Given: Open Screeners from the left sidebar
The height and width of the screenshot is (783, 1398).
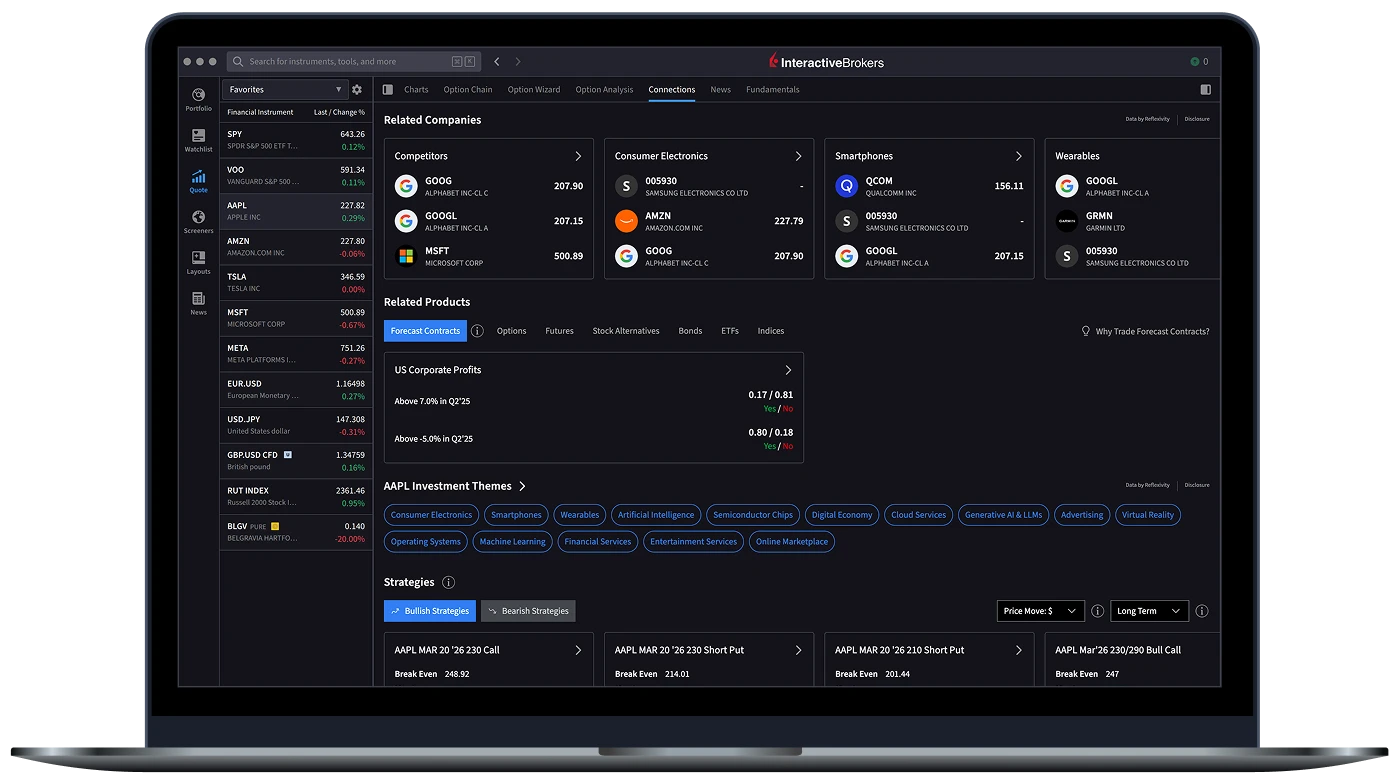Looking at the screenshot, I should pyautogui.click(x=199, y=222).
